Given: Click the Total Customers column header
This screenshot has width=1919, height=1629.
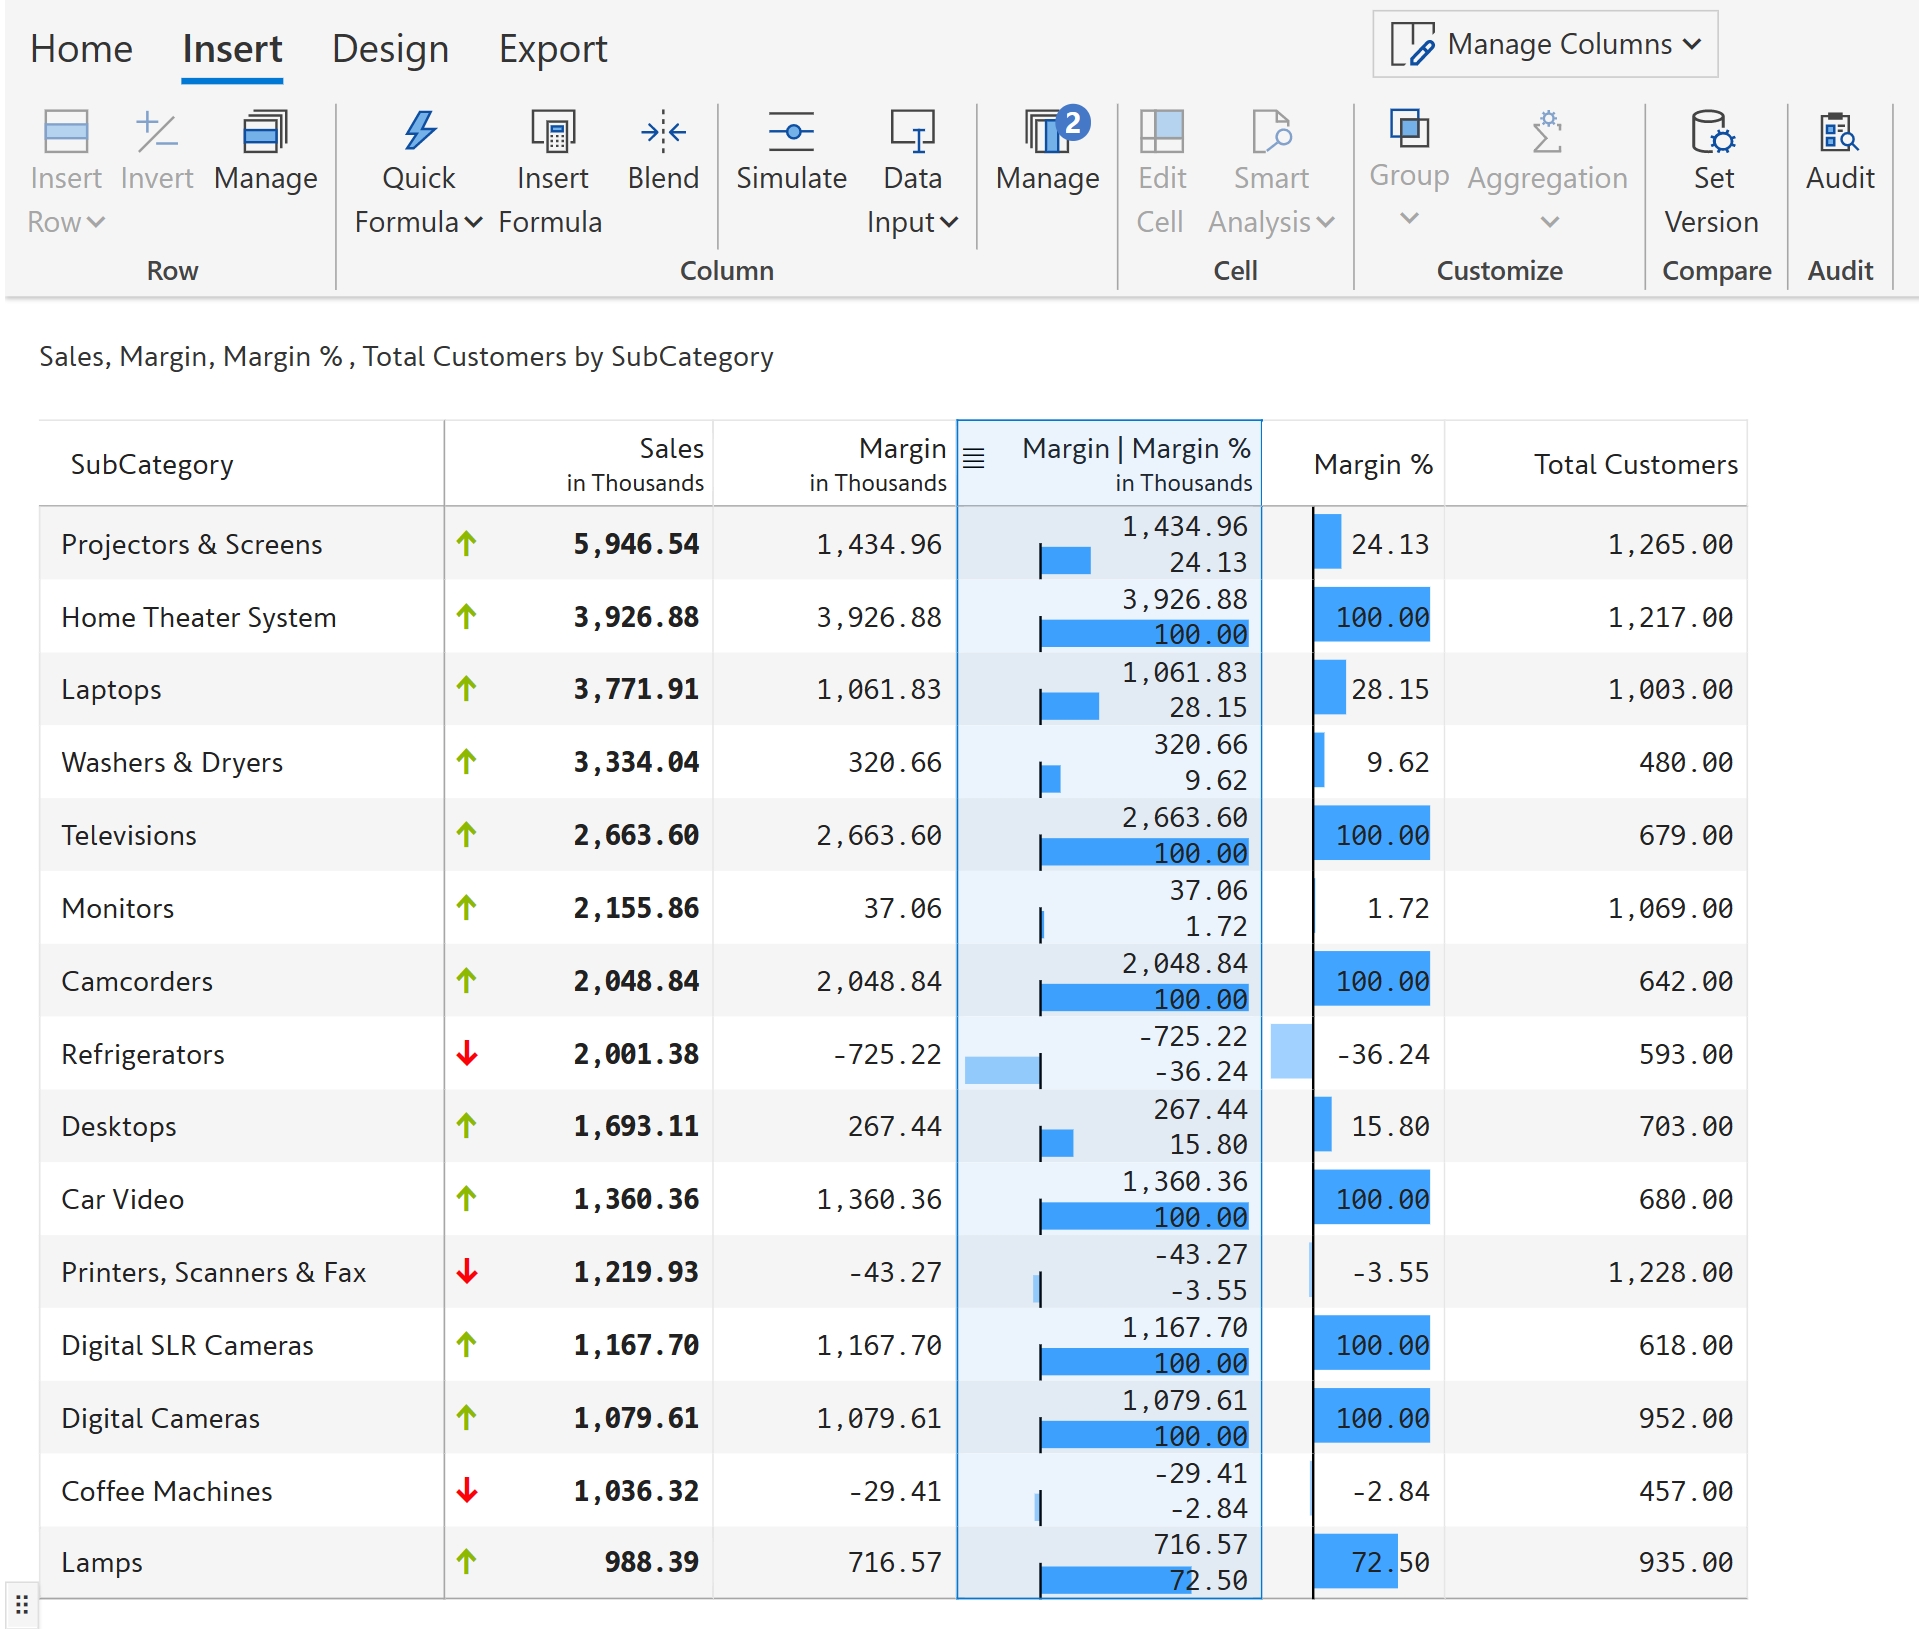Looking at the screenshot, I should 1635,464.
